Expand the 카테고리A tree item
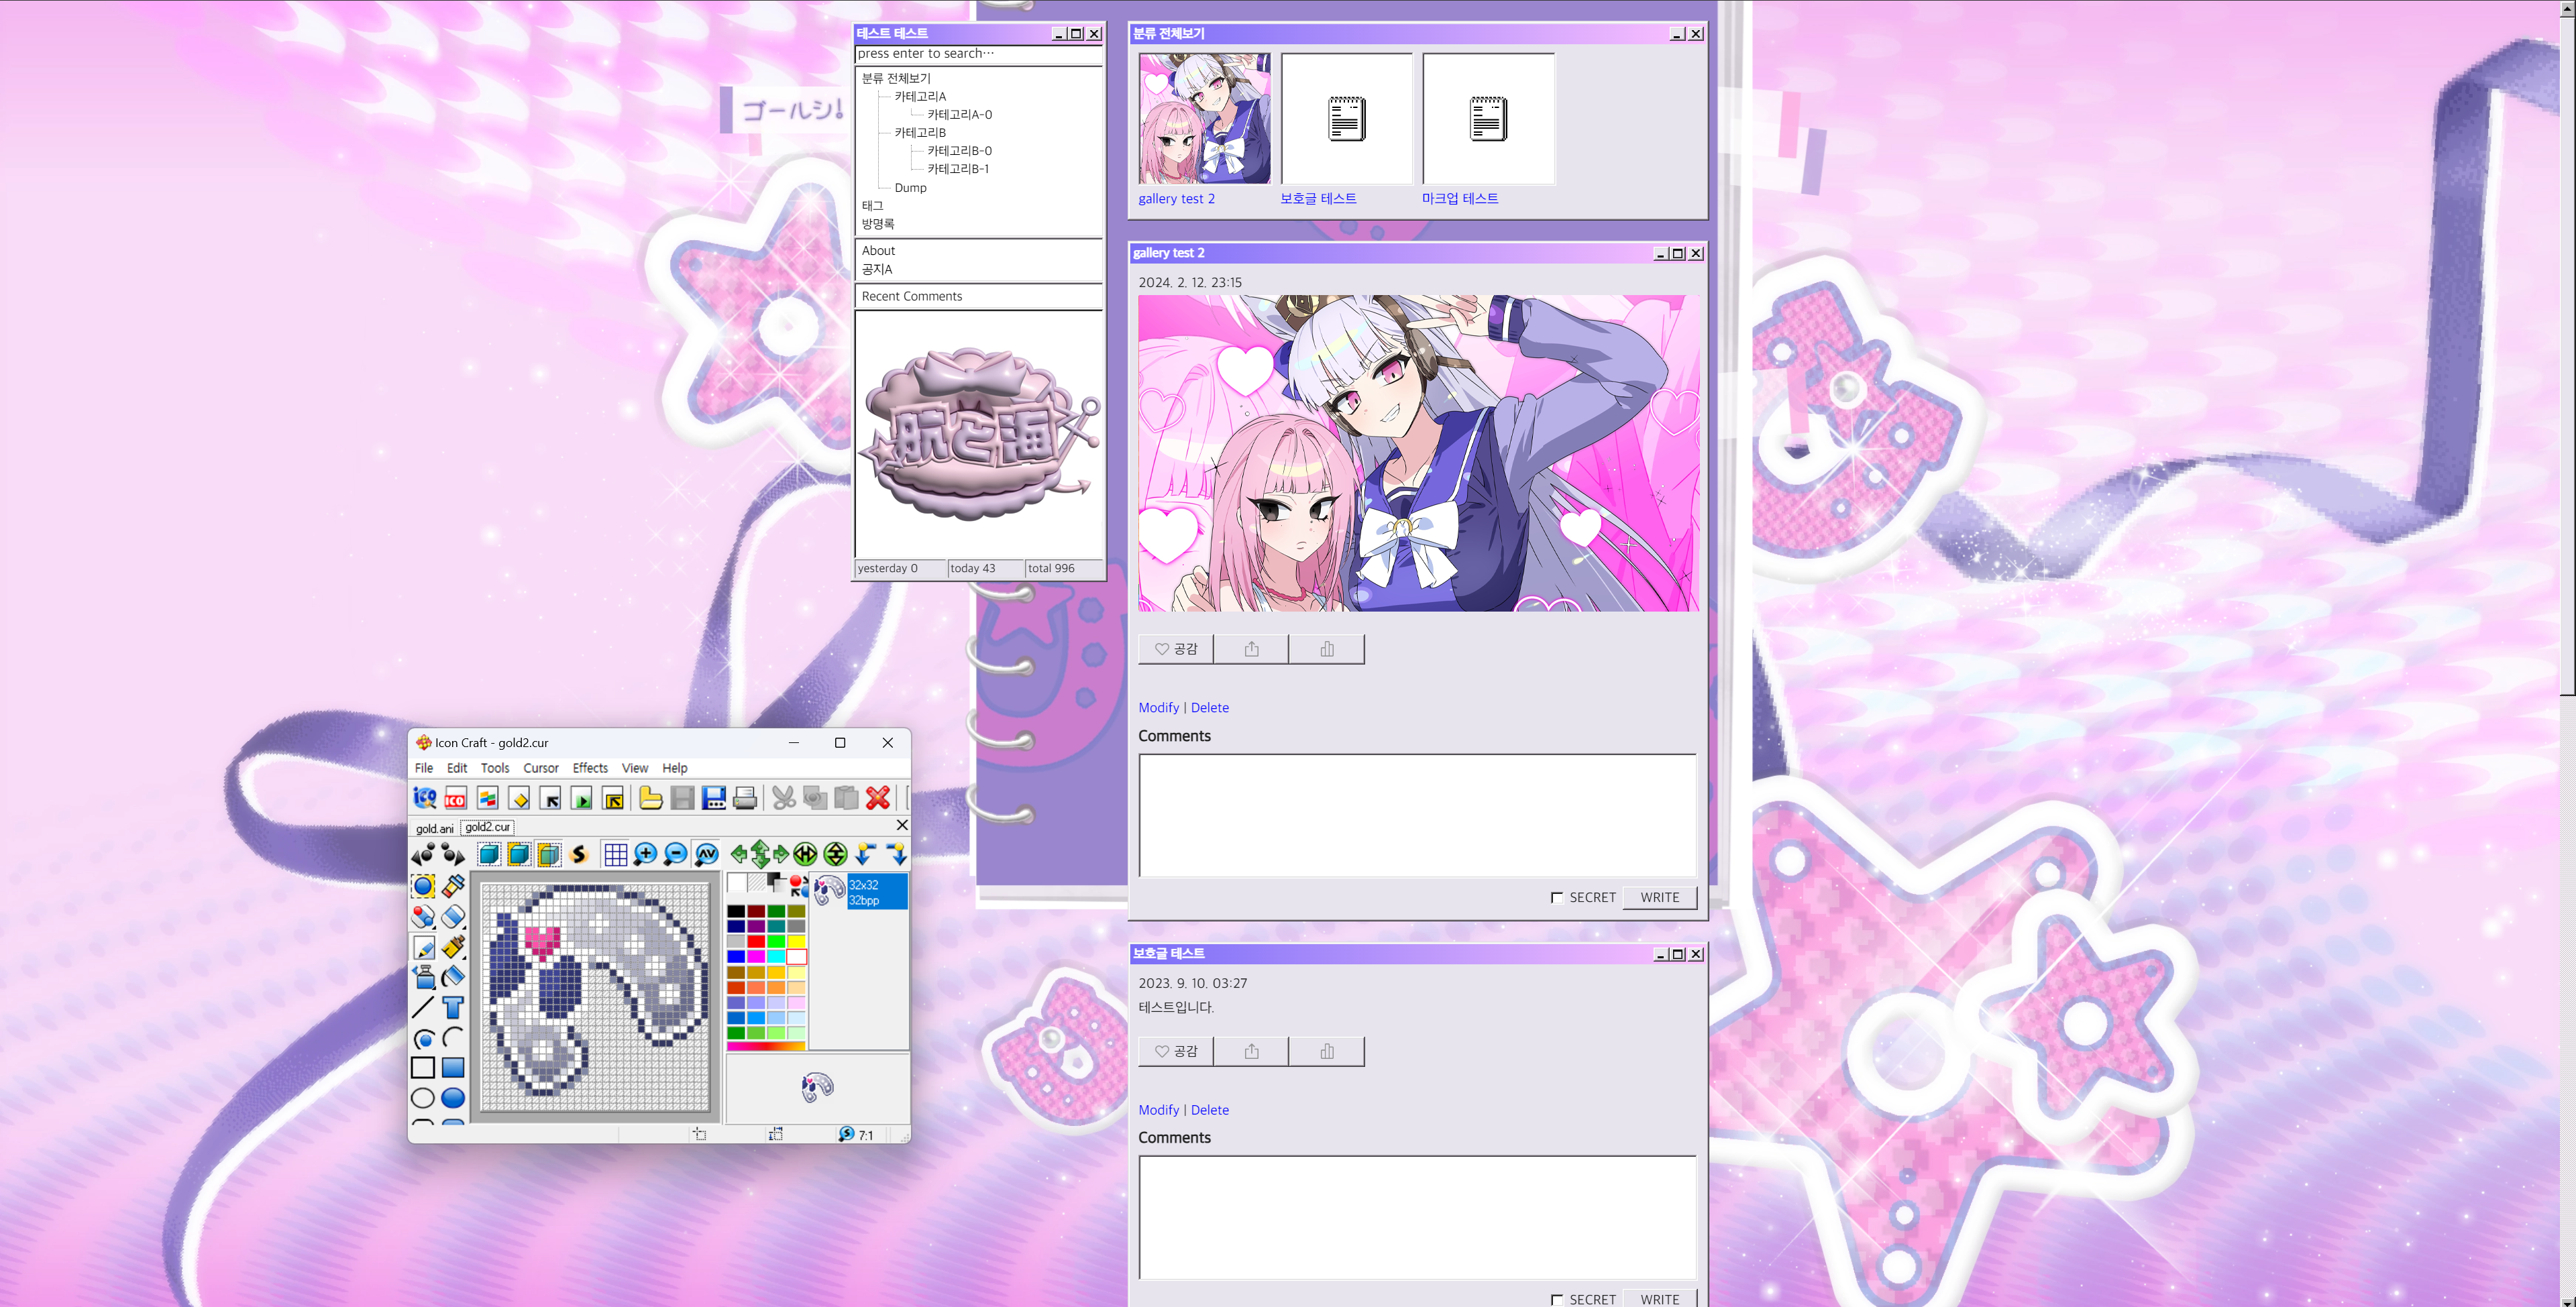2576x1307 pixels. click(919, 96)
